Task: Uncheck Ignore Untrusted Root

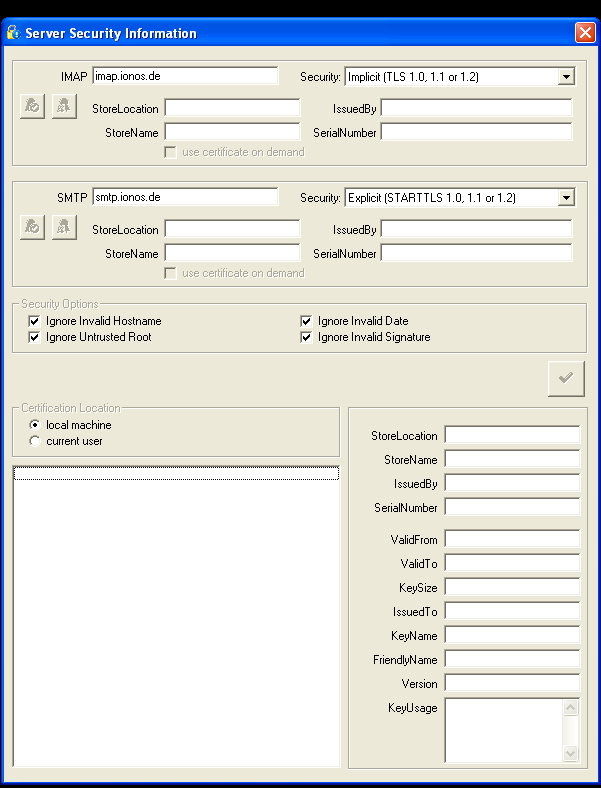Action: (x=35, y=337)
